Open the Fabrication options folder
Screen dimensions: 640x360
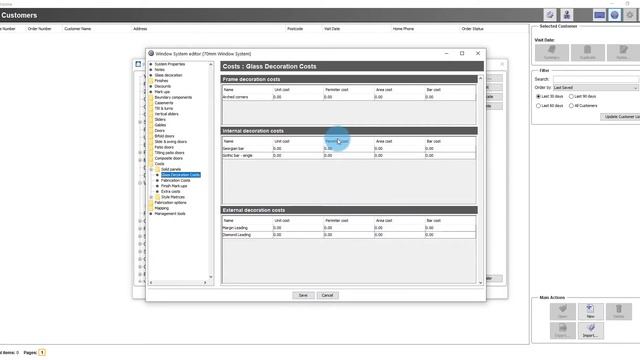(x=170, y=202)
